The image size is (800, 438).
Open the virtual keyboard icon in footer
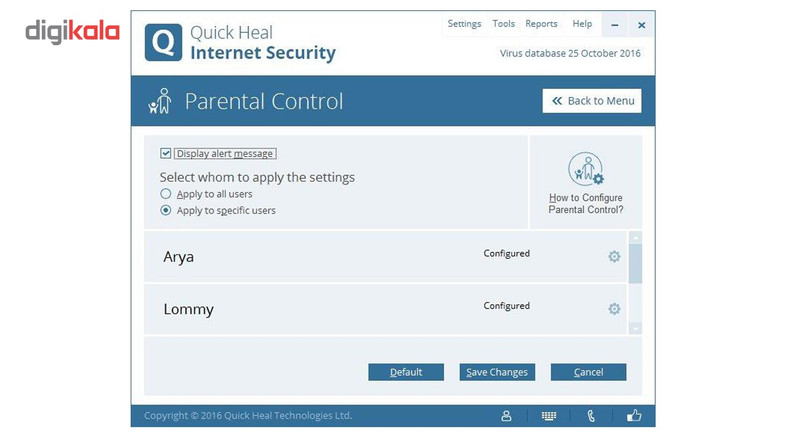[x=549, y=416]
